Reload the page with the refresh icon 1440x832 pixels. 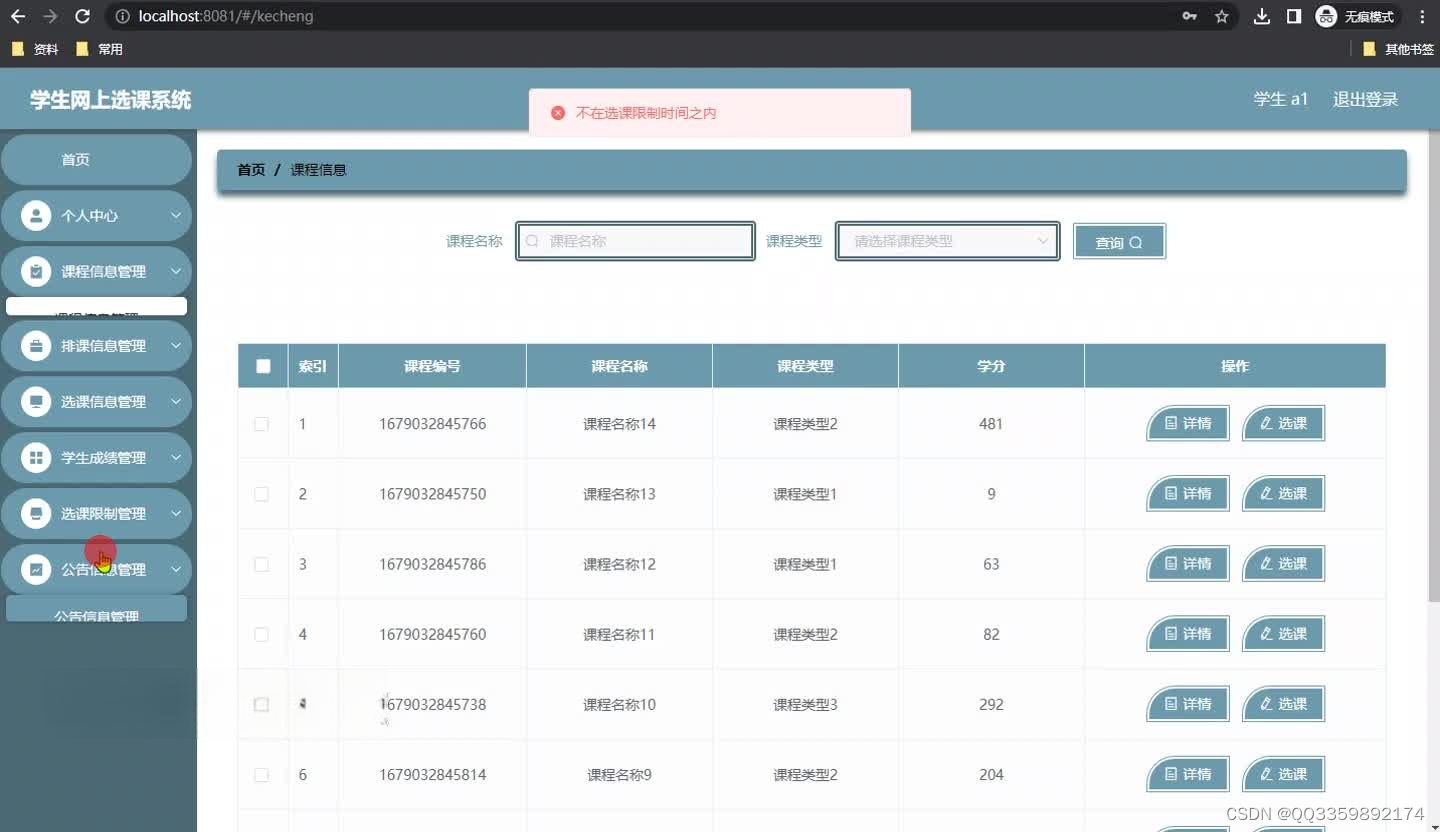click(x=83, y=16)
